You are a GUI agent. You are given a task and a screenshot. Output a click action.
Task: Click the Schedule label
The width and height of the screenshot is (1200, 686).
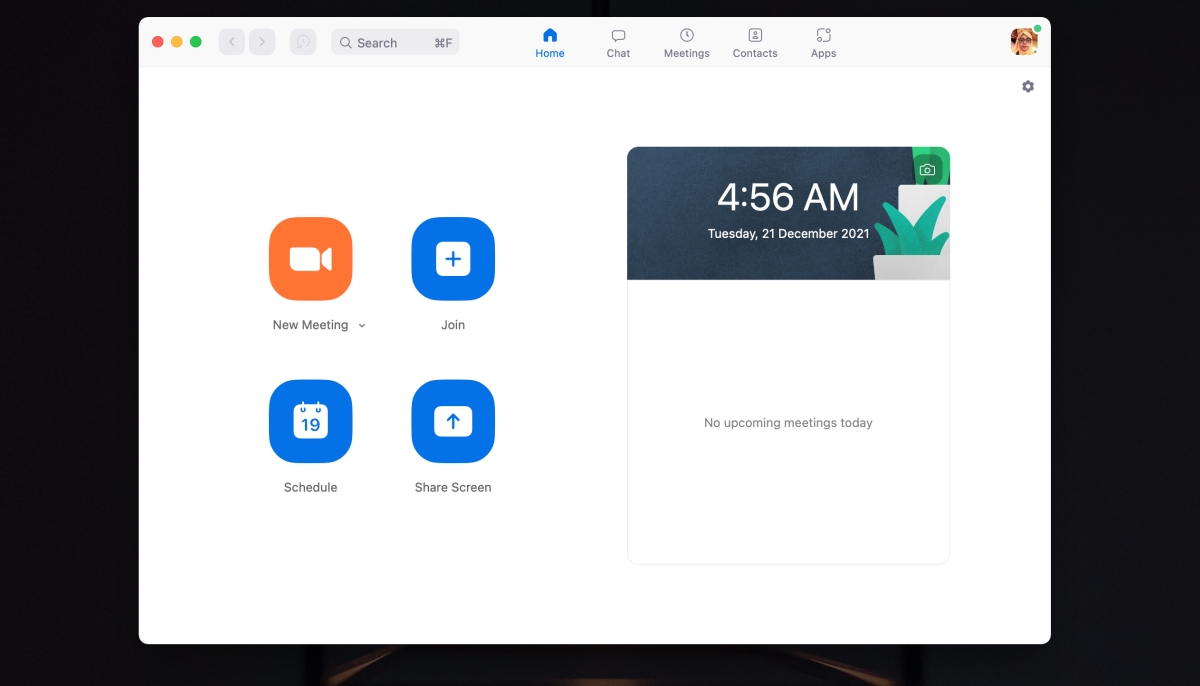(310, 488)
